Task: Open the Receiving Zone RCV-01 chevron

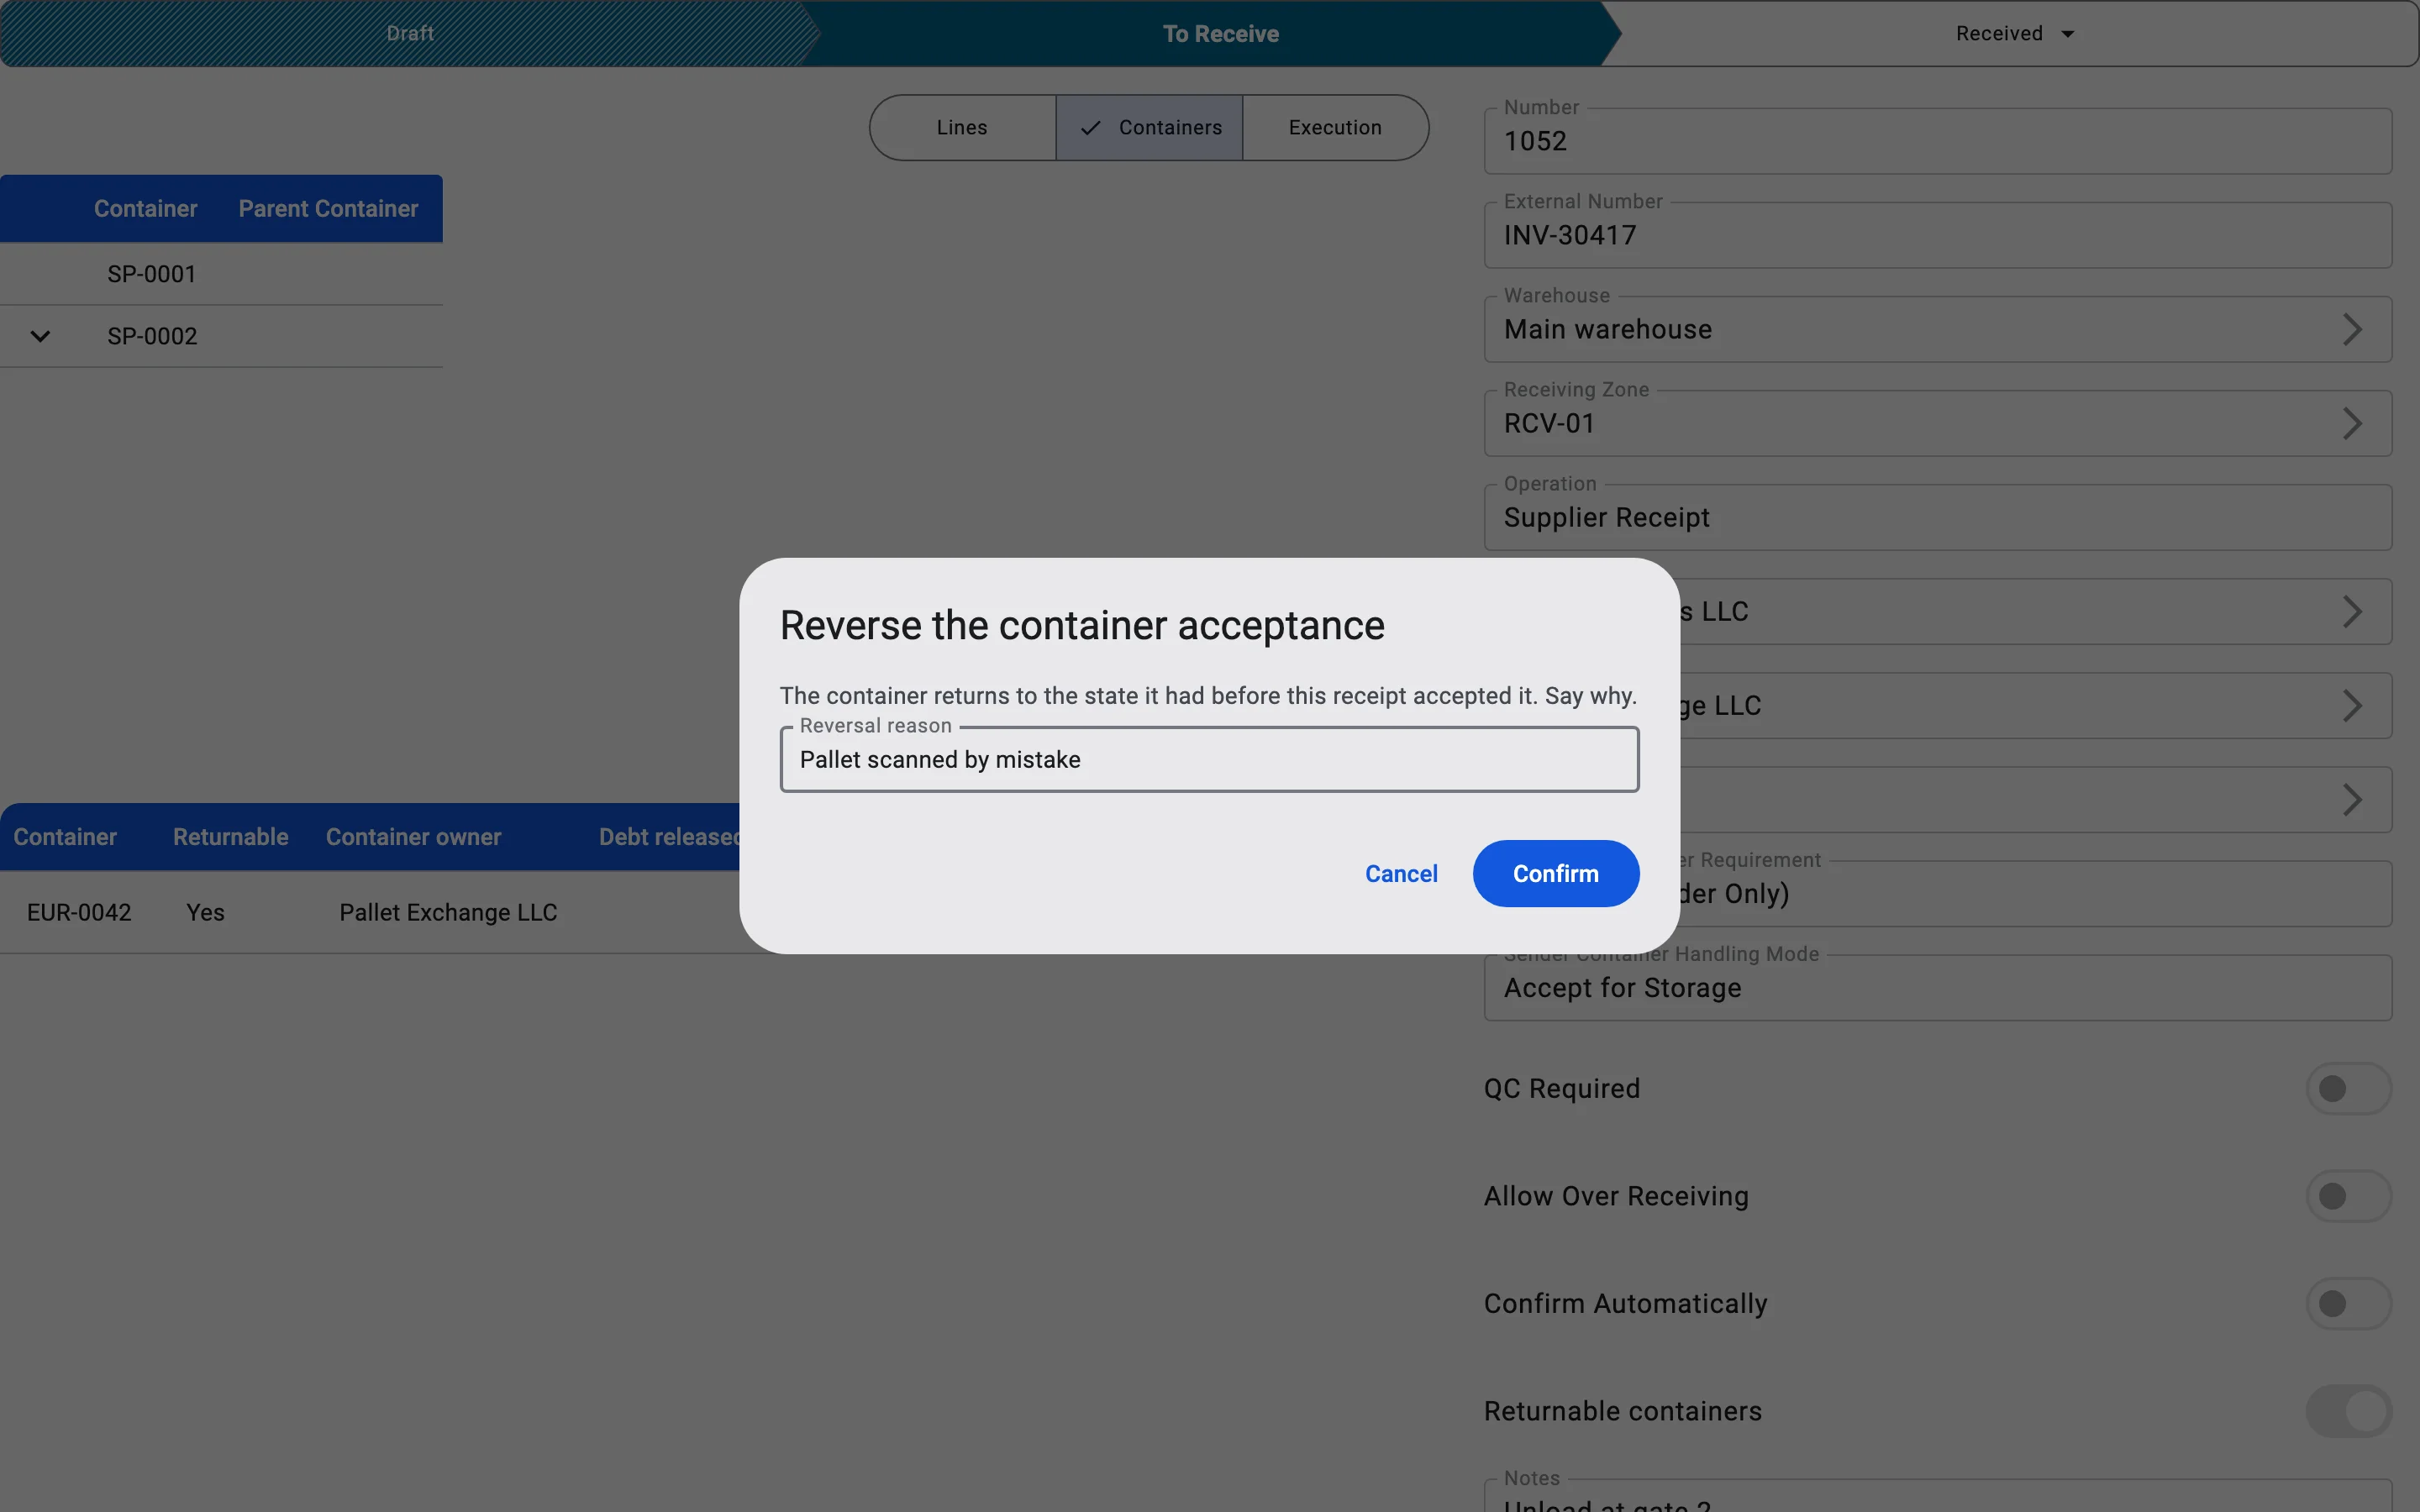Action: click(2352, 423)
